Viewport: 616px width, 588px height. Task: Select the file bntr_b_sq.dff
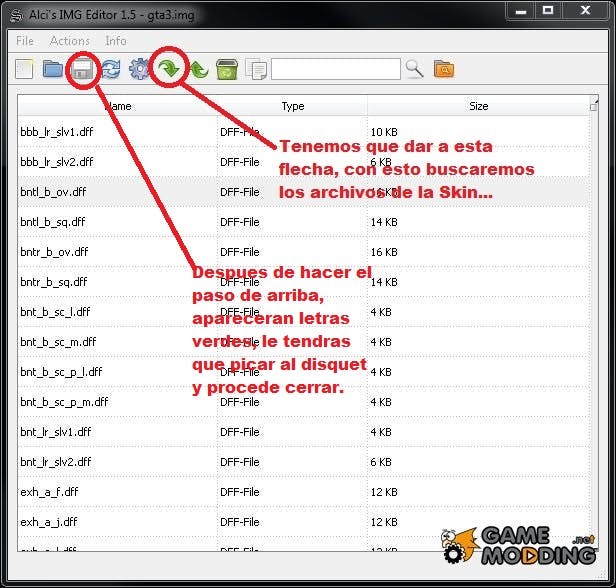click(x=53, y=282)
